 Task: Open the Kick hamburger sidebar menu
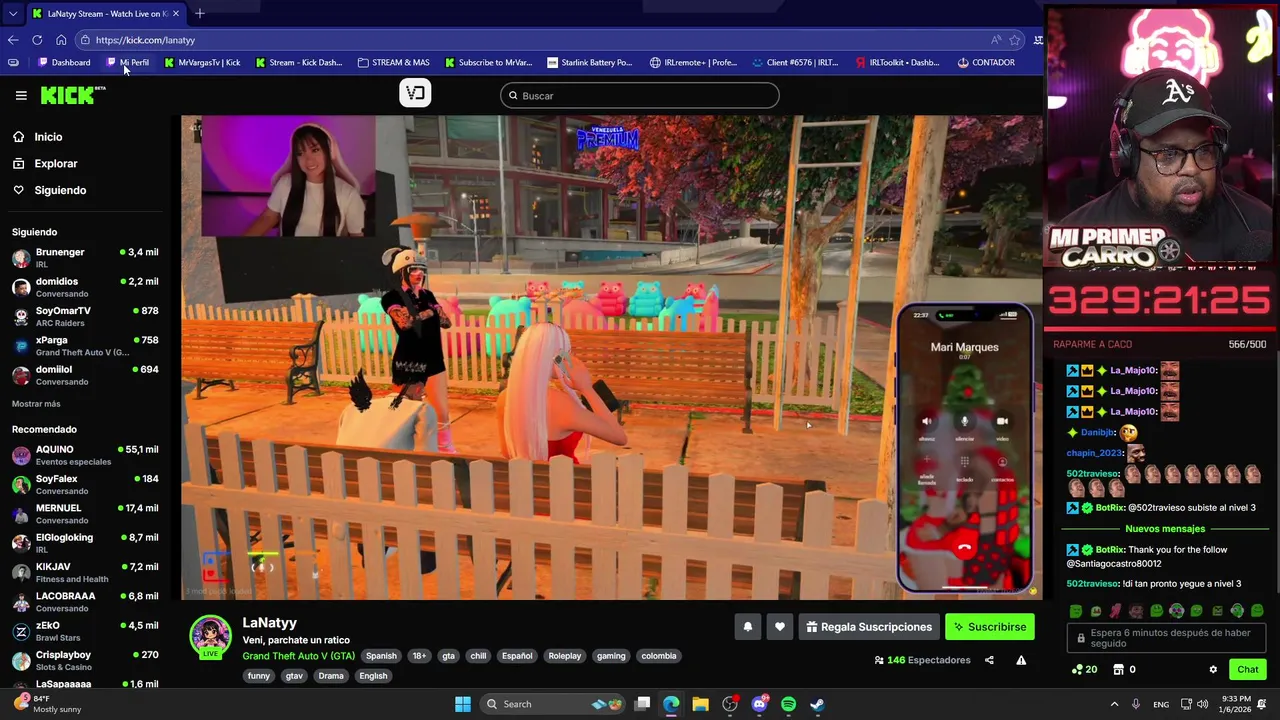pos(21,95)
